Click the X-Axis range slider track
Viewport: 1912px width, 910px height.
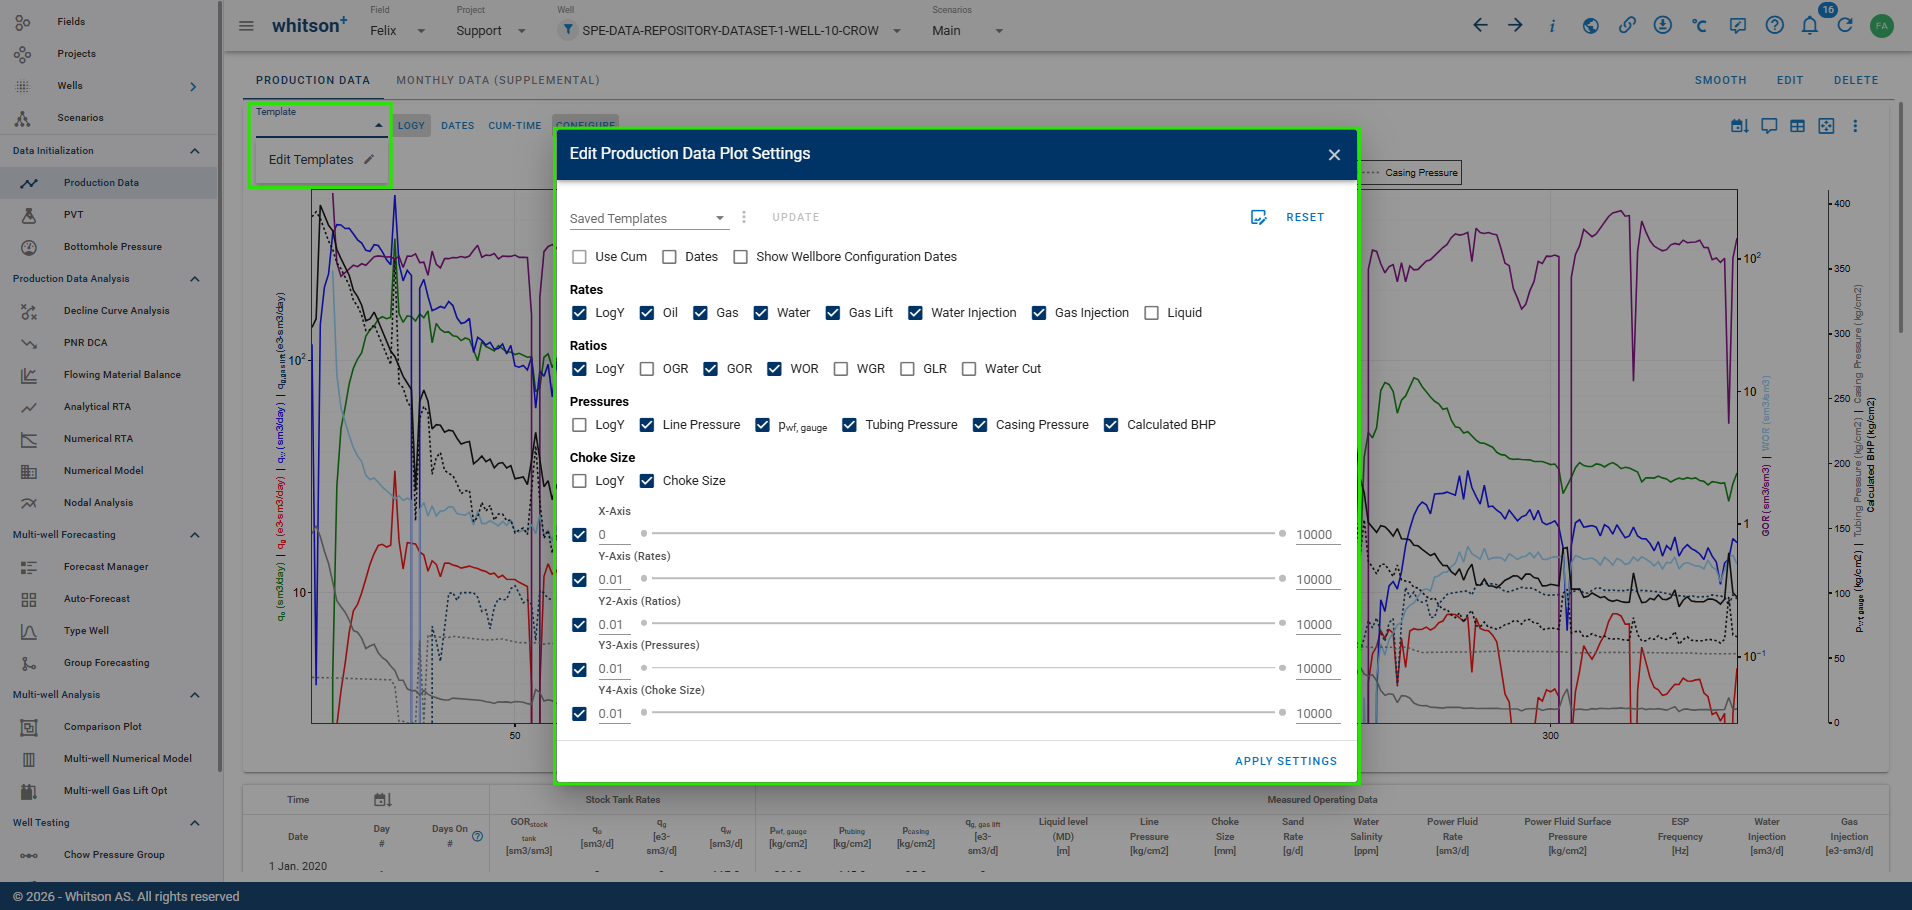click(963, 533)
